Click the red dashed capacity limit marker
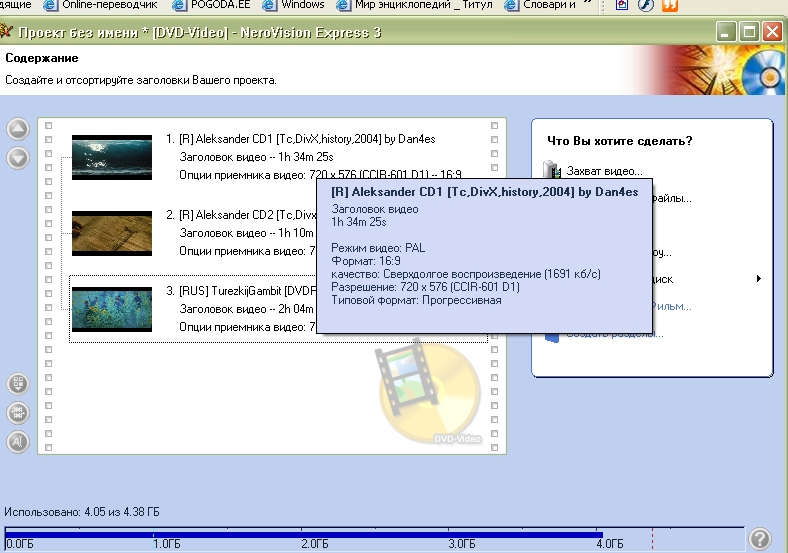The width and height of the screenshot is (788, 553). [x=652, y=538]
